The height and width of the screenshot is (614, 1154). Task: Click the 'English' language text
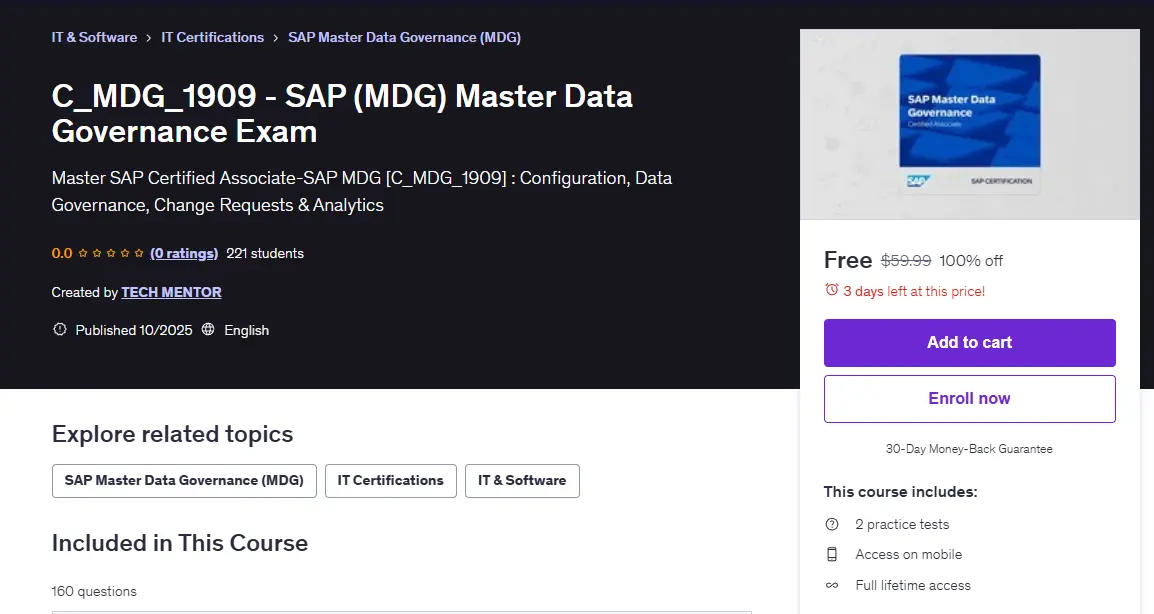click(x=247, y=331)
